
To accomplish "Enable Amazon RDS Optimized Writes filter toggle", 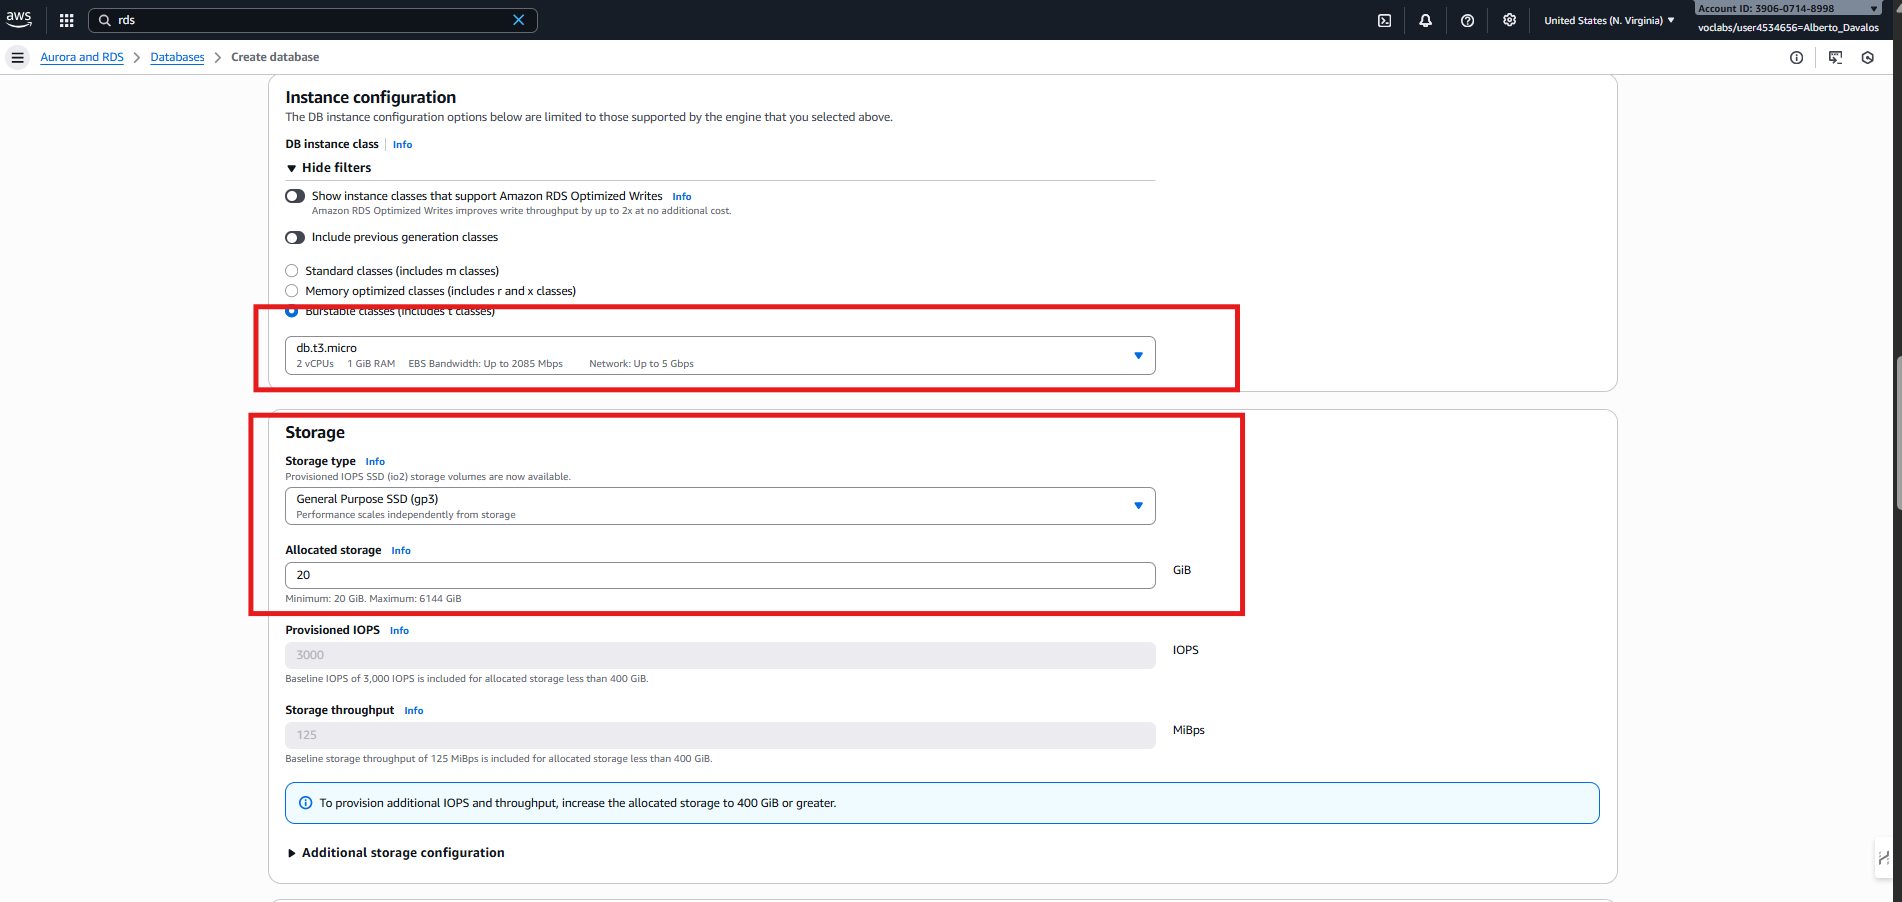I will 295,196.
